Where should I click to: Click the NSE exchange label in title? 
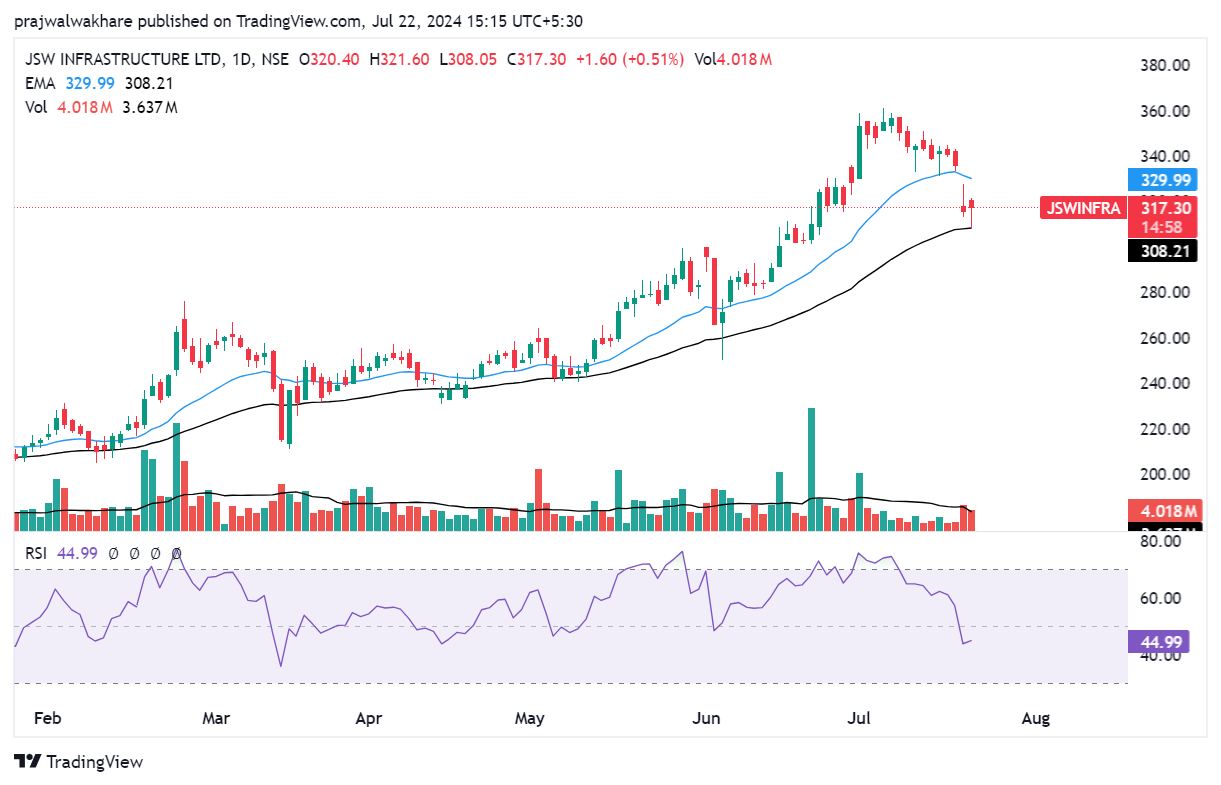coord(276,60)
